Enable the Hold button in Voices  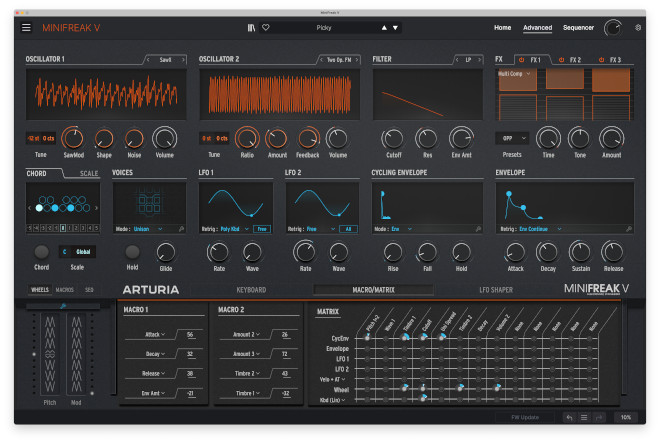pos(132,253)
